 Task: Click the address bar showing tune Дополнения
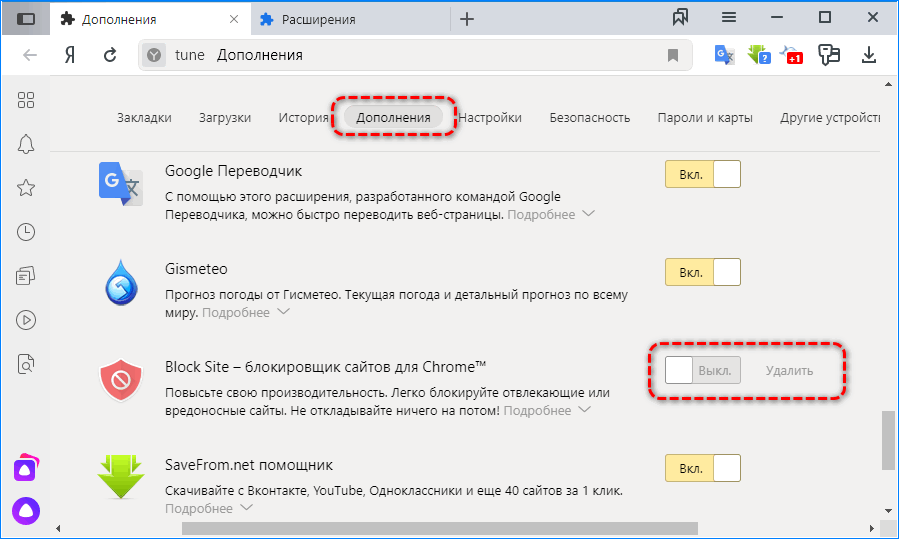pos(415,55)
